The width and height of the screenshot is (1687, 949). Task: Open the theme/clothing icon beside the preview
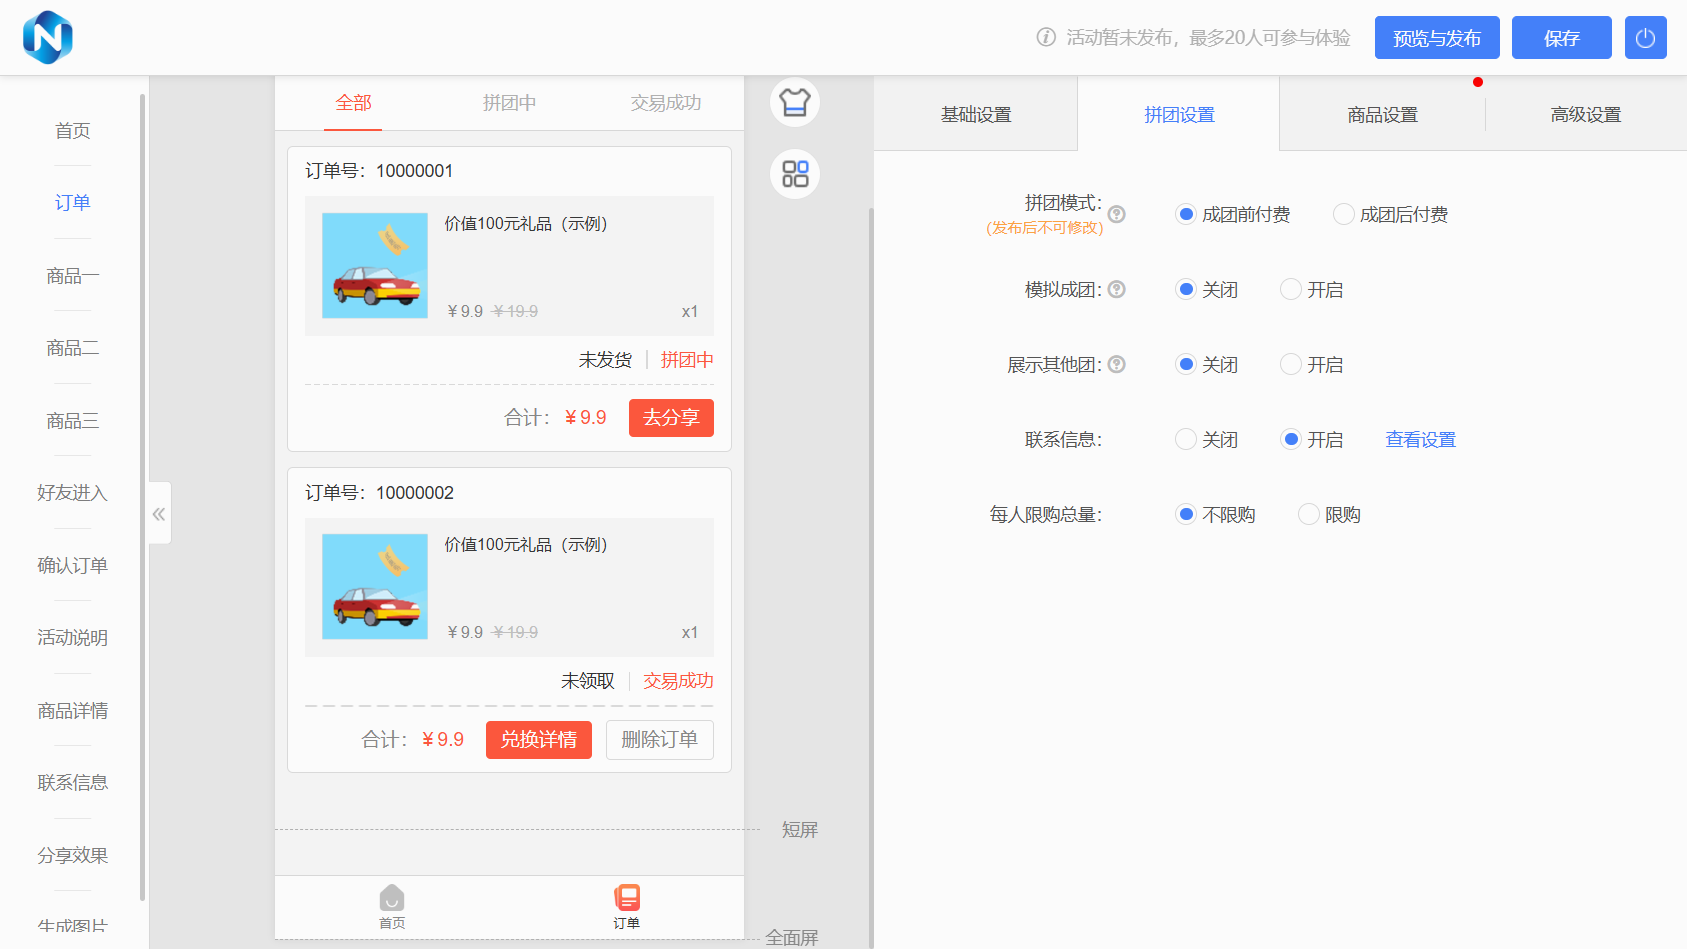[794, 101]
